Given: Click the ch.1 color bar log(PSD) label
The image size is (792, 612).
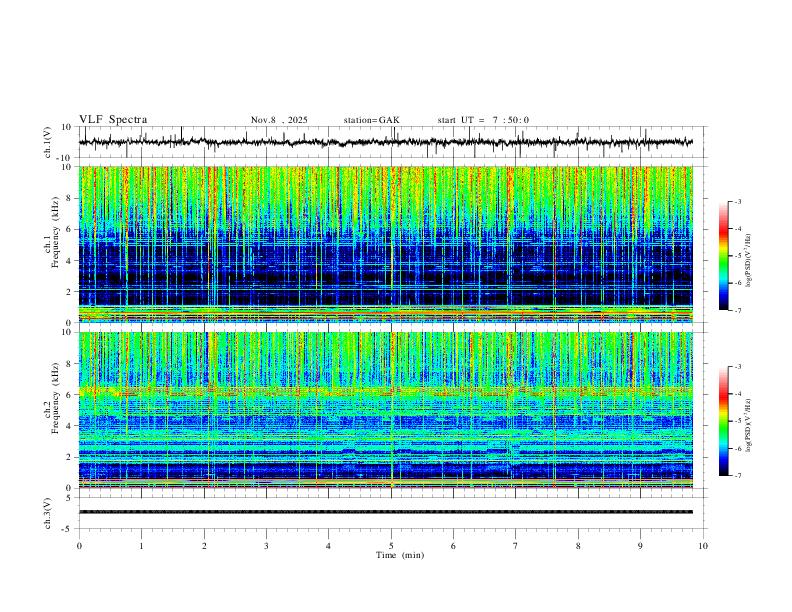Looking at the screenshot, I should (x=749, y=260).
